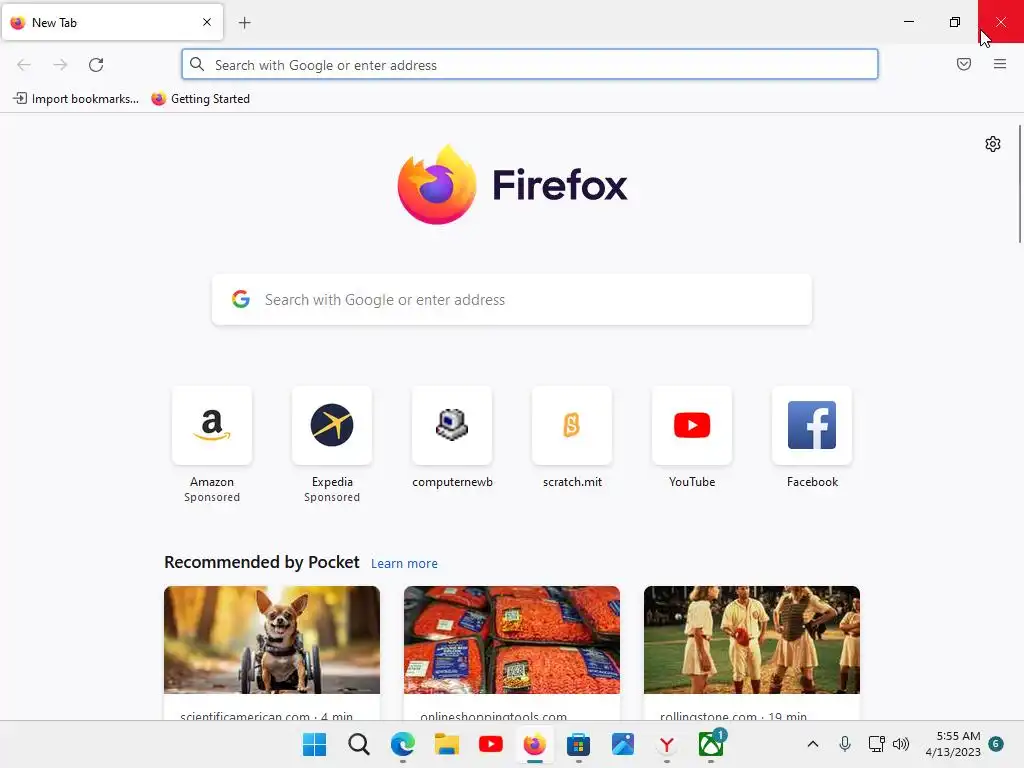Click Learn more next to Pocket
Screen dimensions: 1024x768
[404, 564]
